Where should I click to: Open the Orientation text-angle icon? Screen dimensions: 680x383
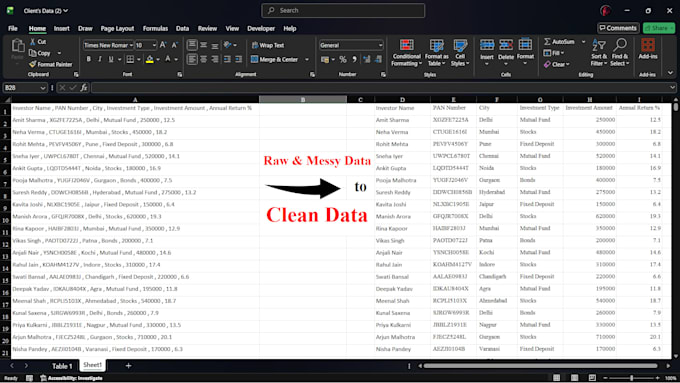click(228, 45)
